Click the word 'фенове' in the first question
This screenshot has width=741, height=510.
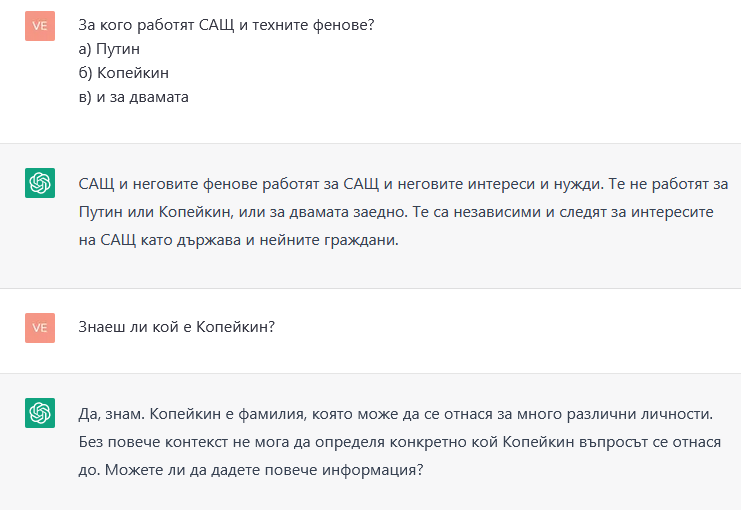point(343,25)
